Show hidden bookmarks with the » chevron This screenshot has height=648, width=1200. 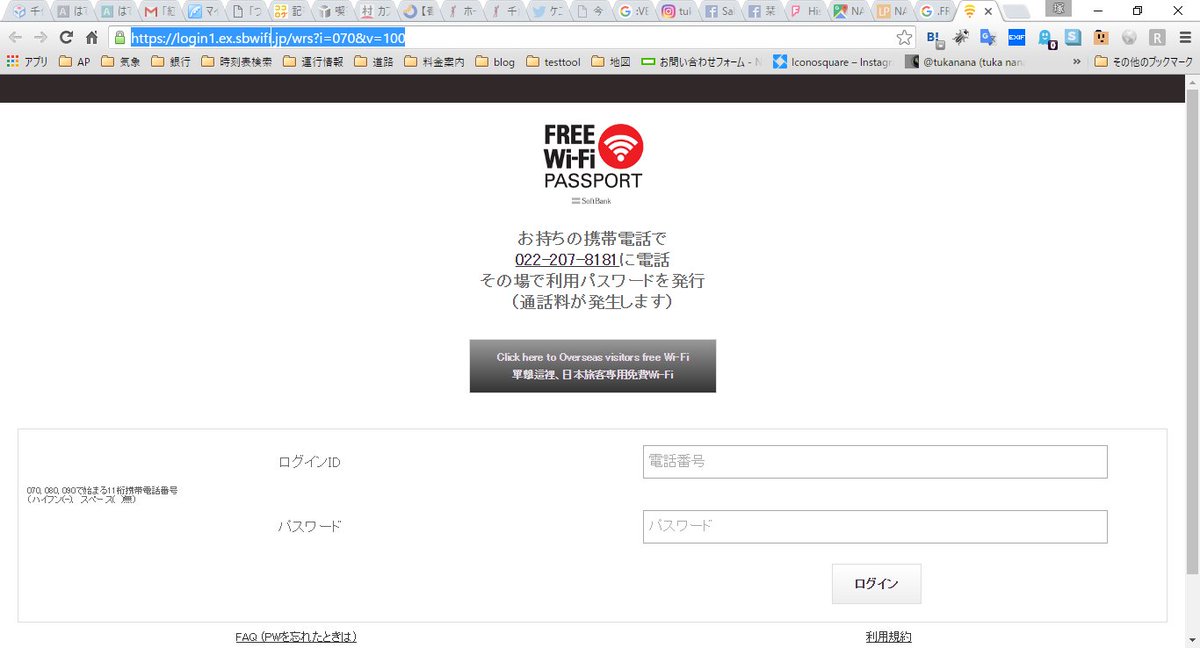point(1077,62)
